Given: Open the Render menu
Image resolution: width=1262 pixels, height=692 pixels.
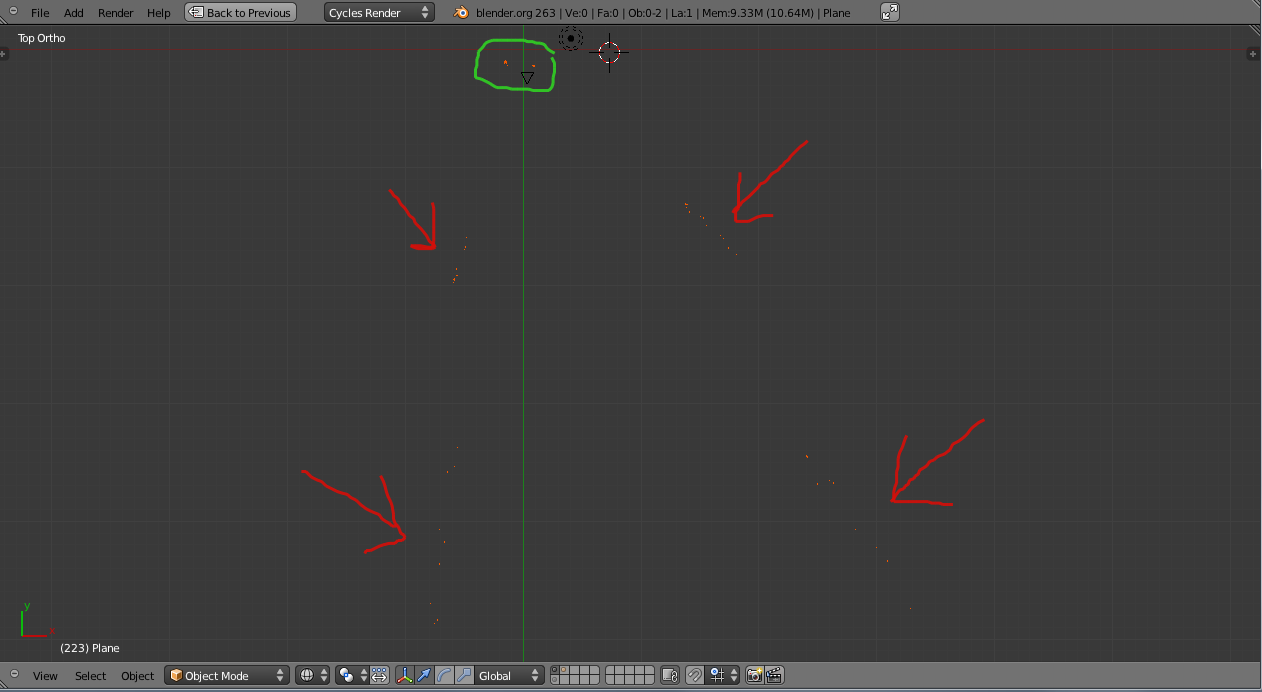Looking at the screenshot, I should [x=116, y=13].
